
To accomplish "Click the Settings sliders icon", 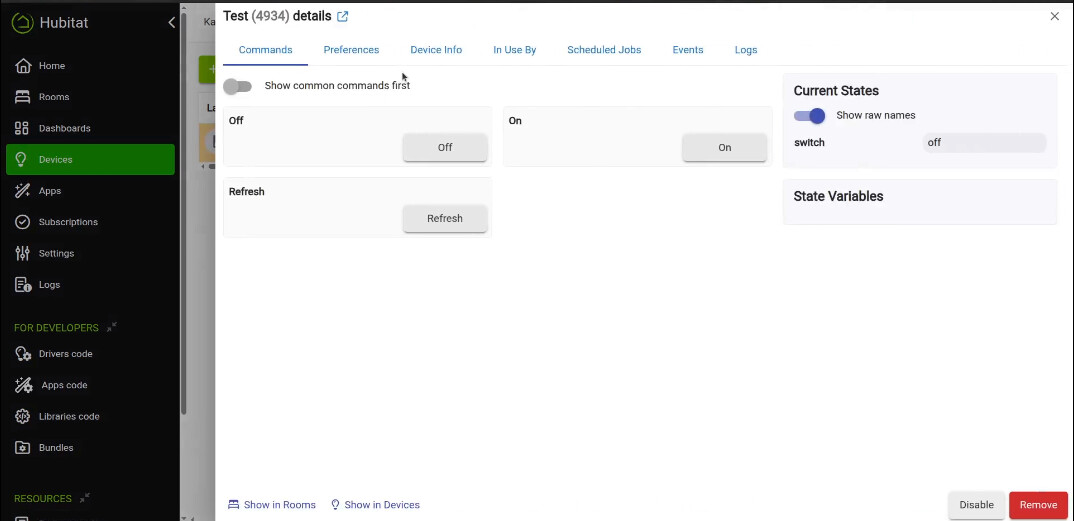I will coord(22,253).
